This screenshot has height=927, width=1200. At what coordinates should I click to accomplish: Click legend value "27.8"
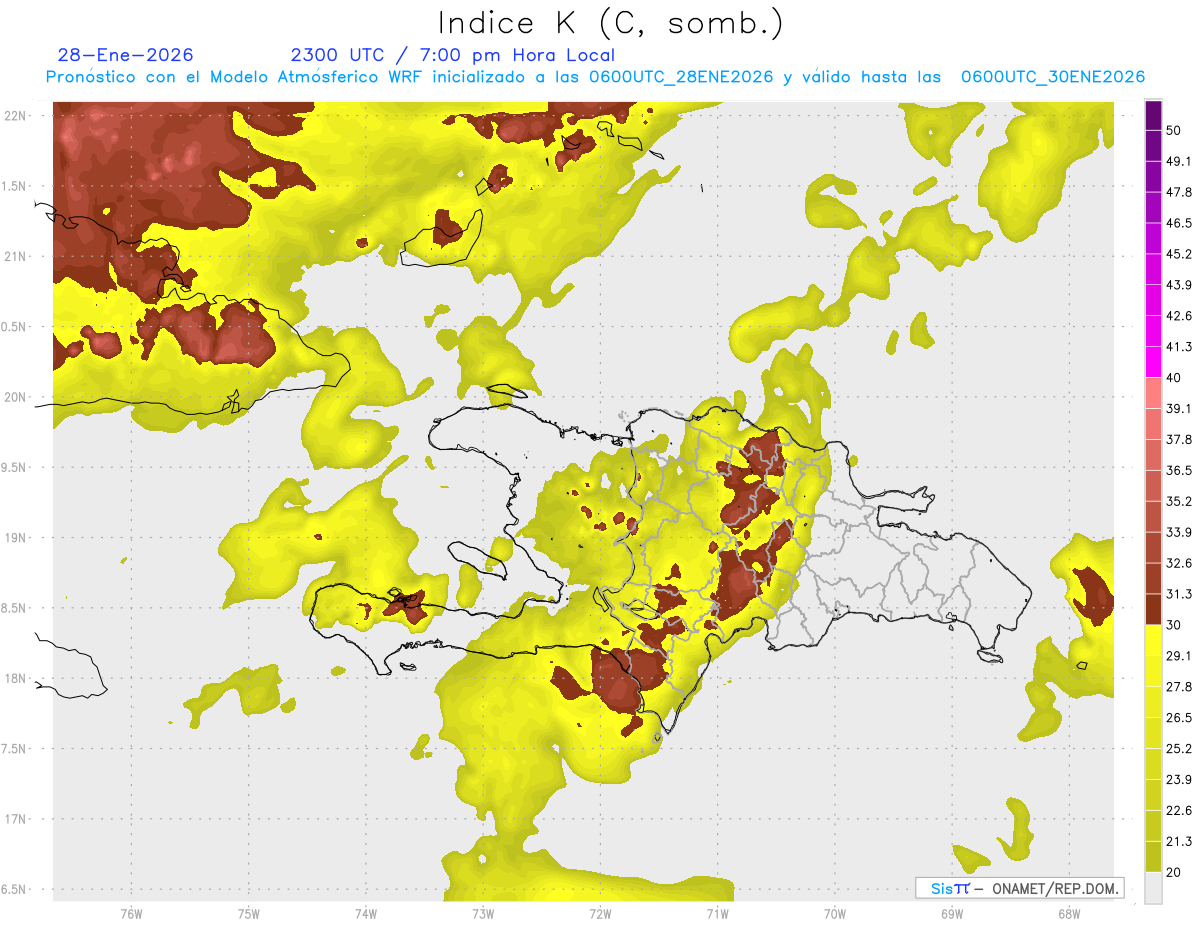coord(1179,686)
